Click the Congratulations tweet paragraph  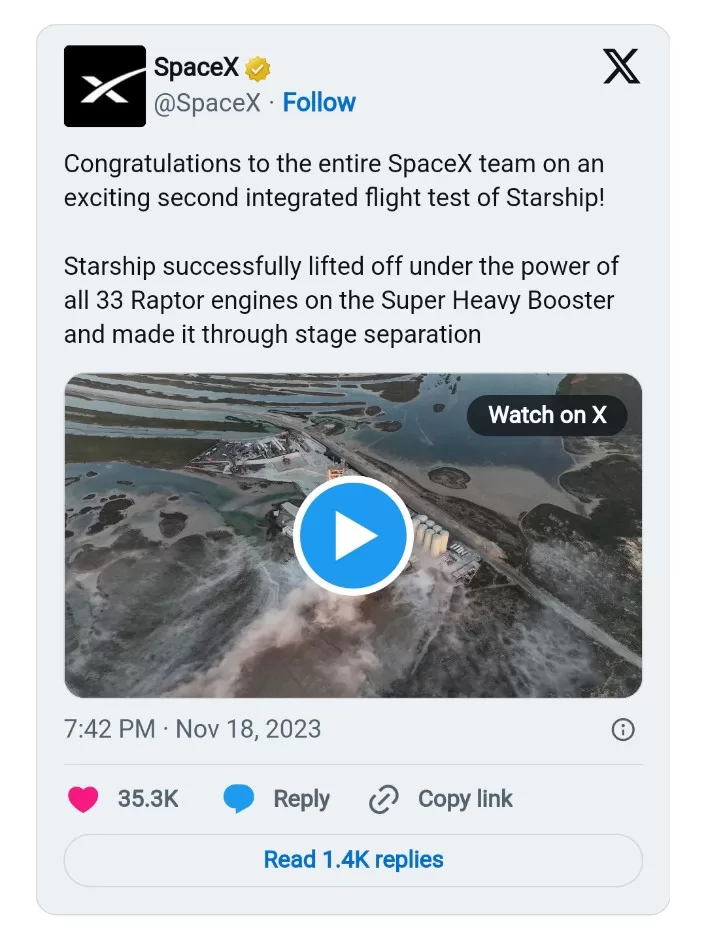coord(334,180)
